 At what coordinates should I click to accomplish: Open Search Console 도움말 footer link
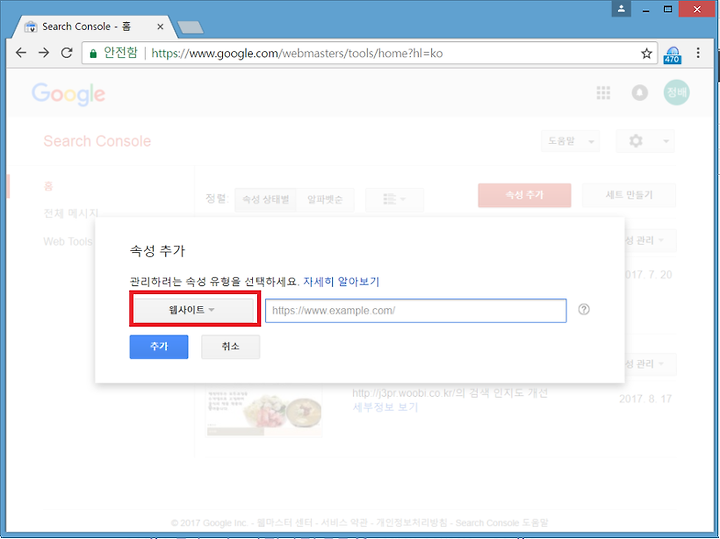[x=502, y=523]
